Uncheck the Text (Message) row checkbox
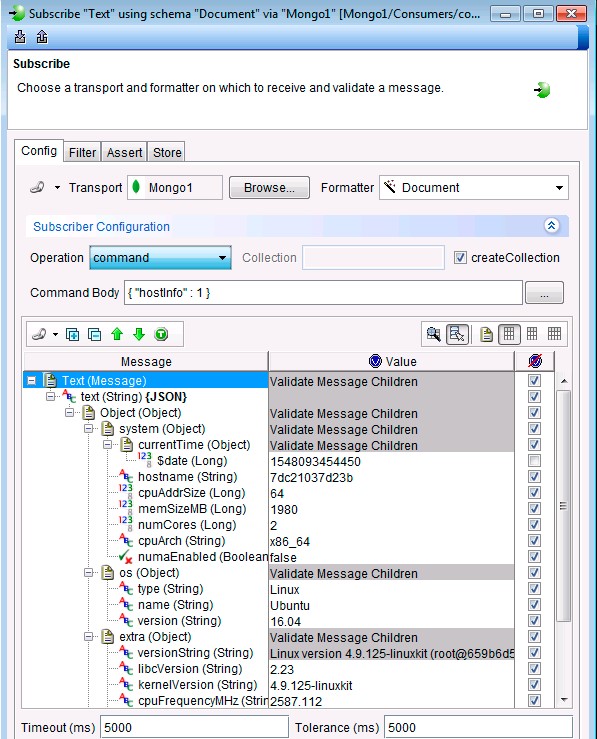Viewport: 597px width, 739px height. coord(534,381)
